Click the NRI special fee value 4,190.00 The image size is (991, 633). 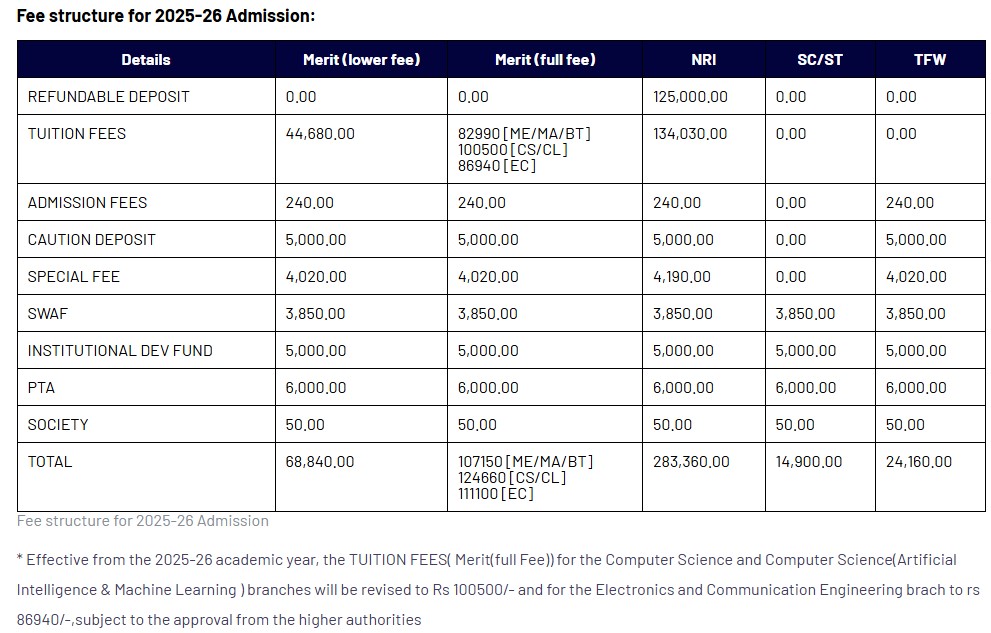coord(682,277)
